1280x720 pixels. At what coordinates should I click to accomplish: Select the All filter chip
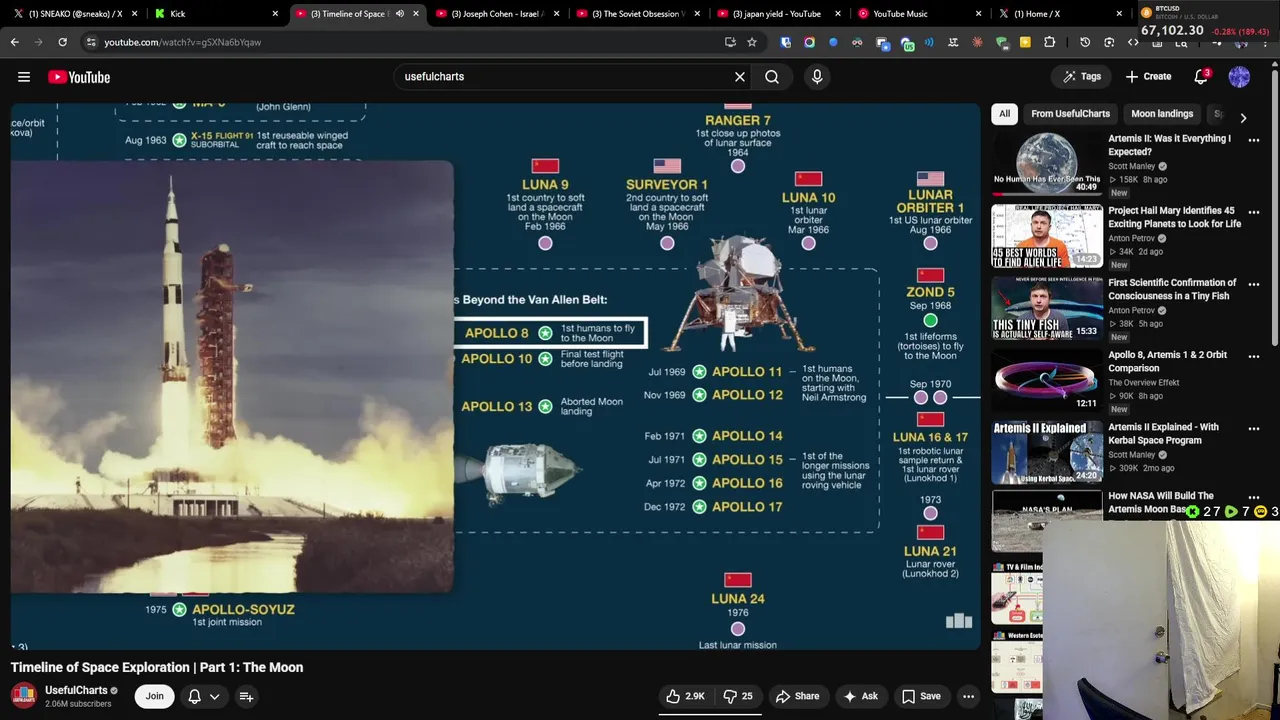1005,114
